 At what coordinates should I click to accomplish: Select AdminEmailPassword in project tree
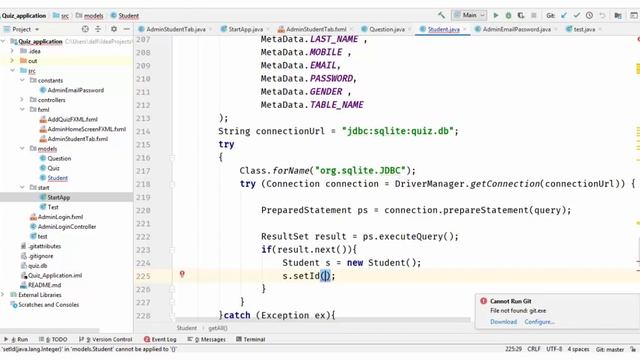(x=76, y=90)
